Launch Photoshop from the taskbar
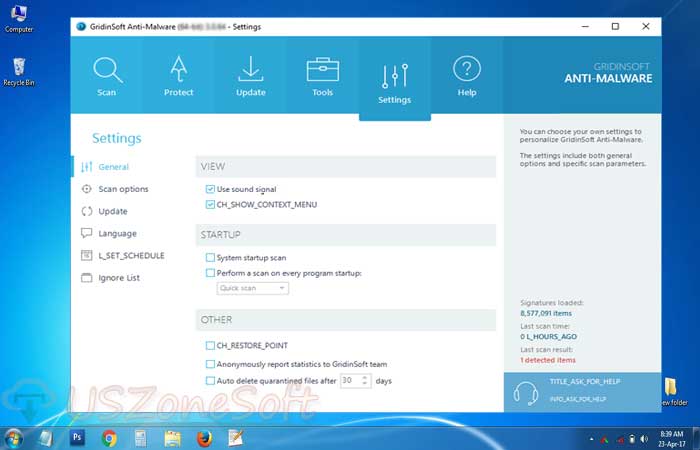Image resolution: width=700 pixels, height=450 pixels. point(77,438)
